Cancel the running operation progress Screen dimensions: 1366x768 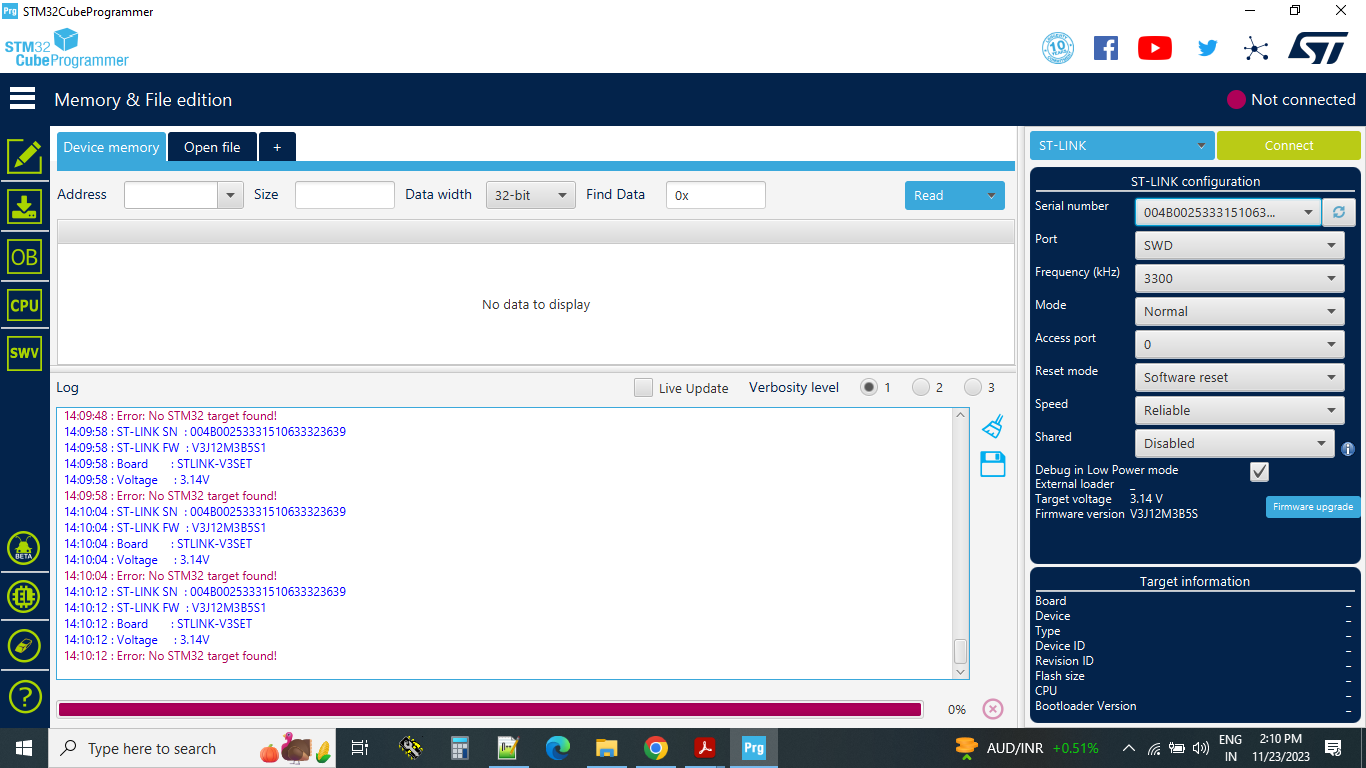[x=992, y=709]
